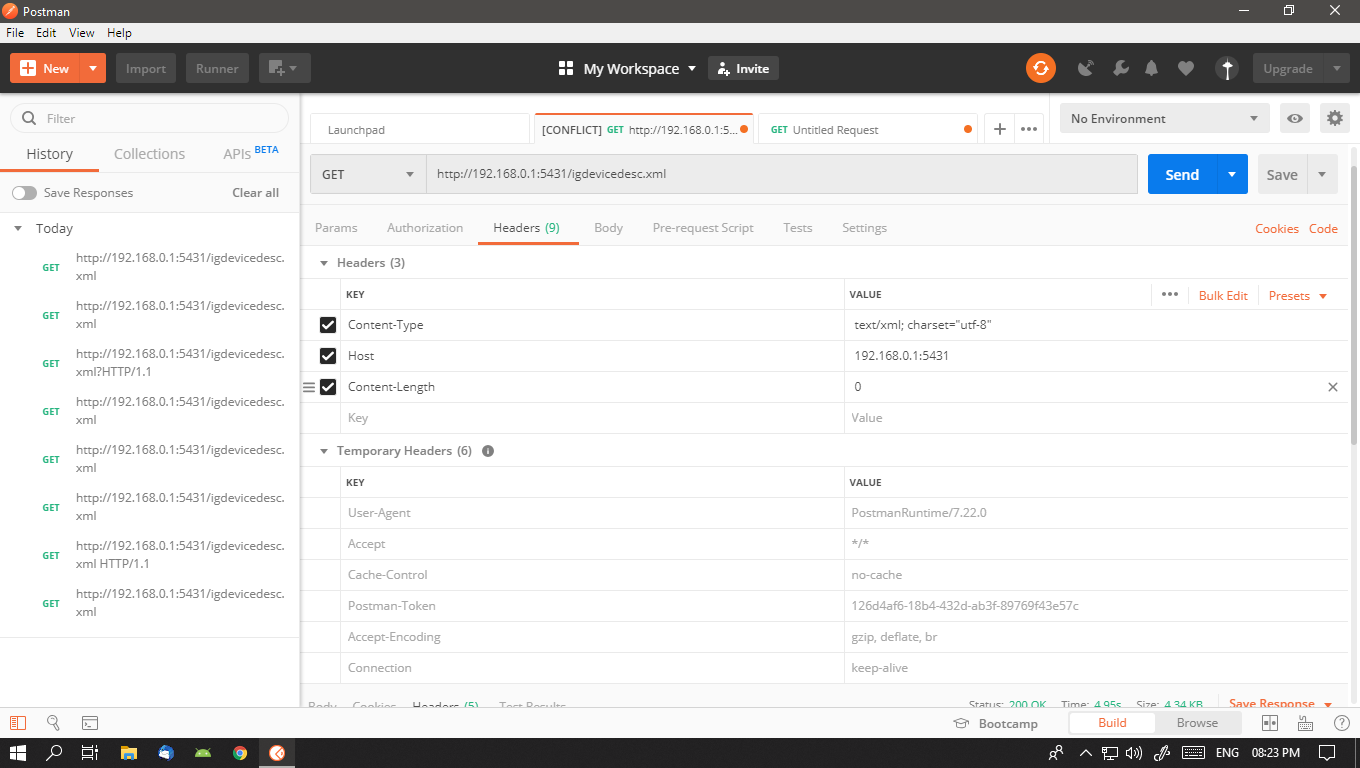Open the satellite capture requests icon
The height and width of the screenshot is (768, 1360).
tap(1085, 68)
